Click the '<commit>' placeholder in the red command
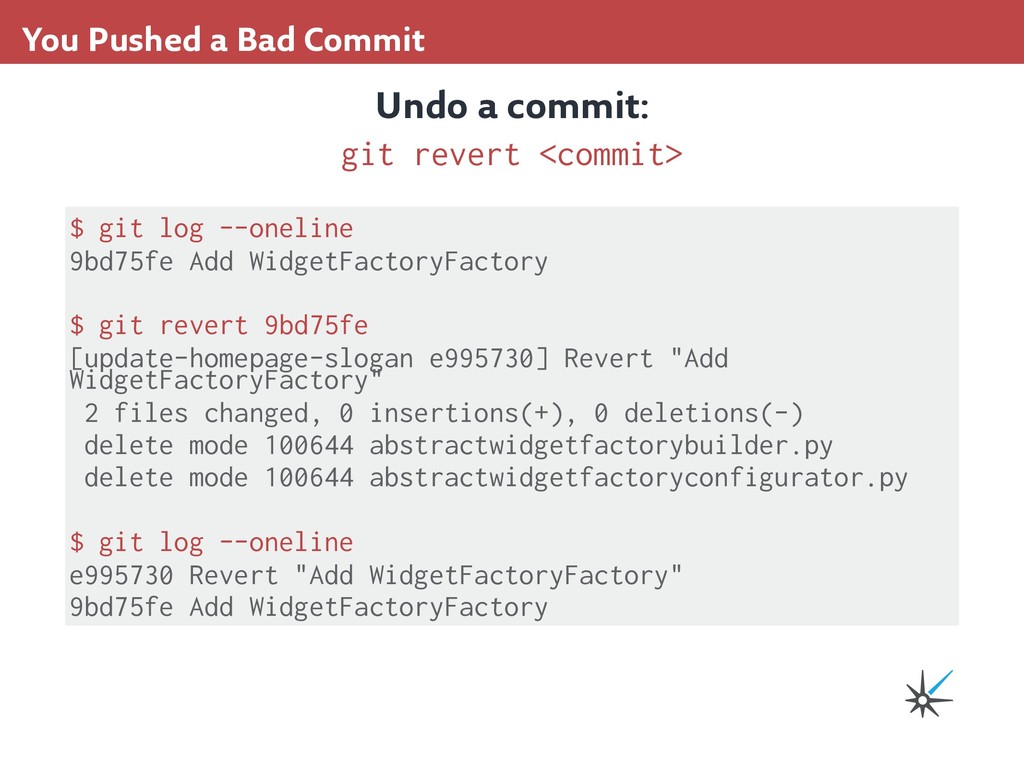 tap(611, 155)
